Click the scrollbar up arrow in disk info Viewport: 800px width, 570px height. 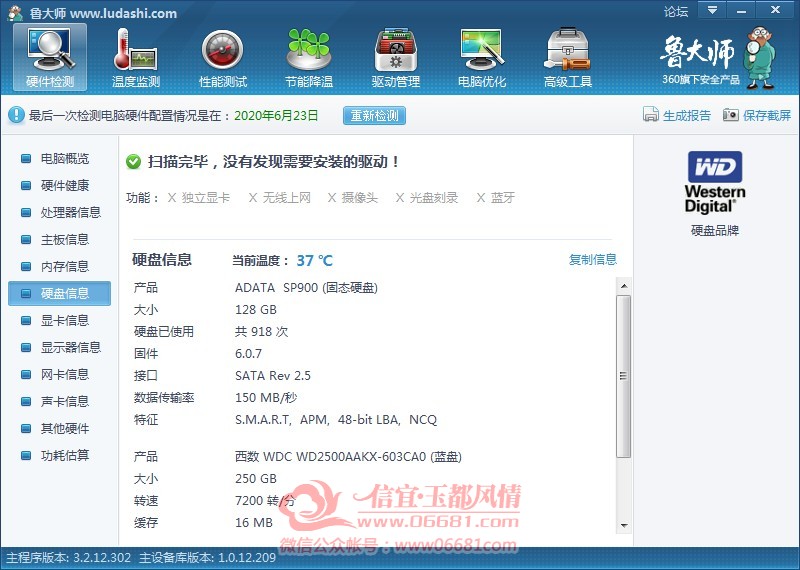coord(624,286)
